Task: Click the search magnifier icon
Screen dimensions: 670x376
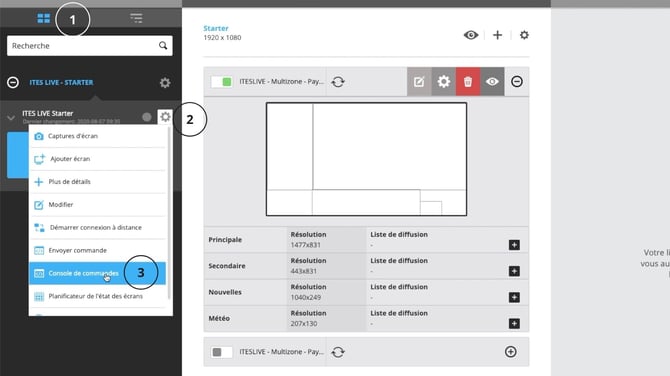Action: click(x=163, y=45)
